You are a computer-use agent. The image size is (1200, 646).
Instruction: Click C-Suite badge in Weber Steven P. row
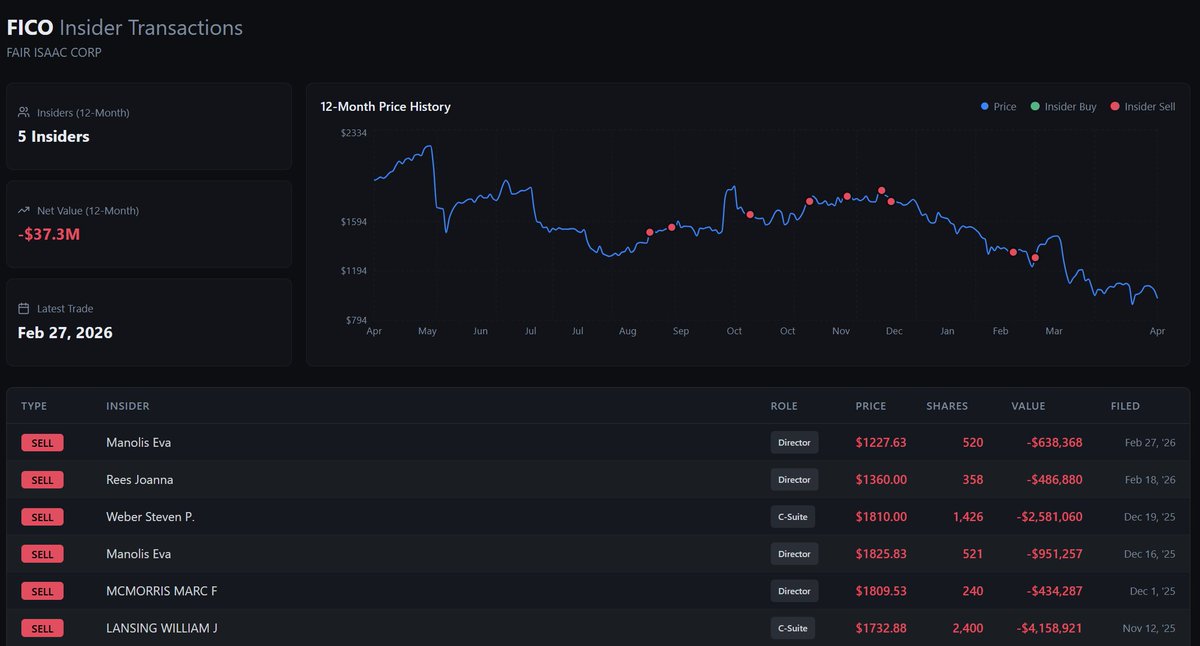tap(792, 517)
